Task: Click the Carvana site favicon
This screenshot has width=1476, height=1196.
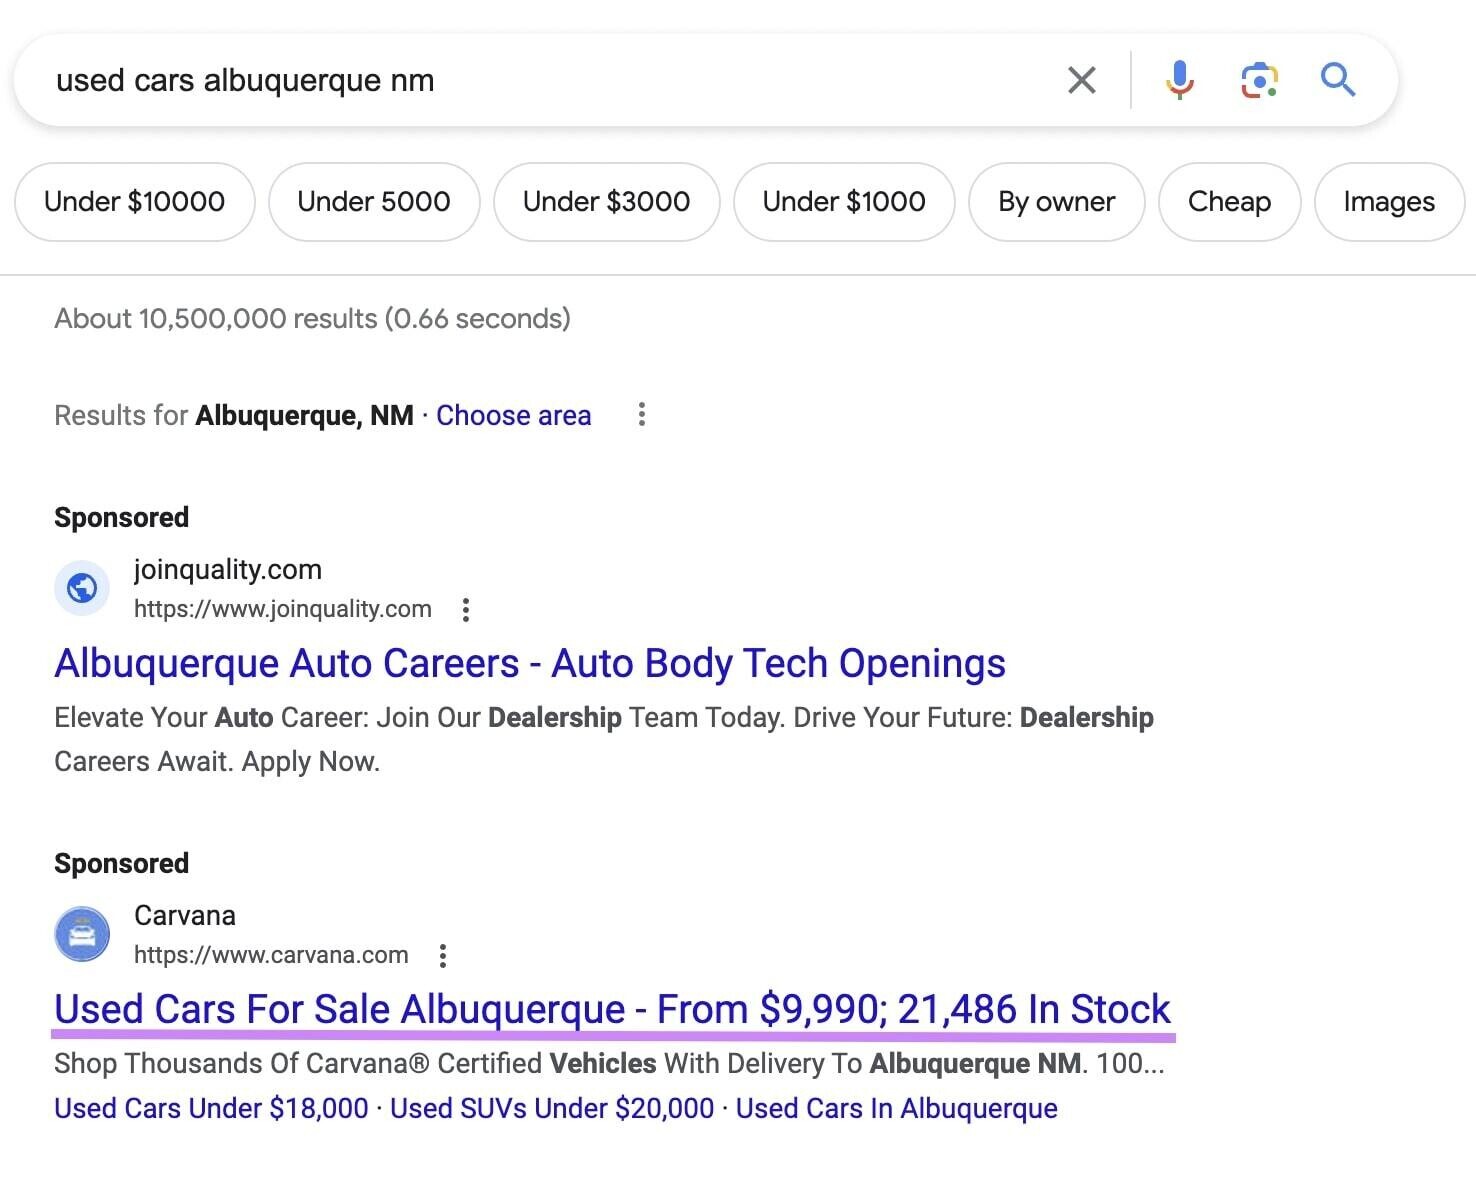Action: [x=82, y=934]
